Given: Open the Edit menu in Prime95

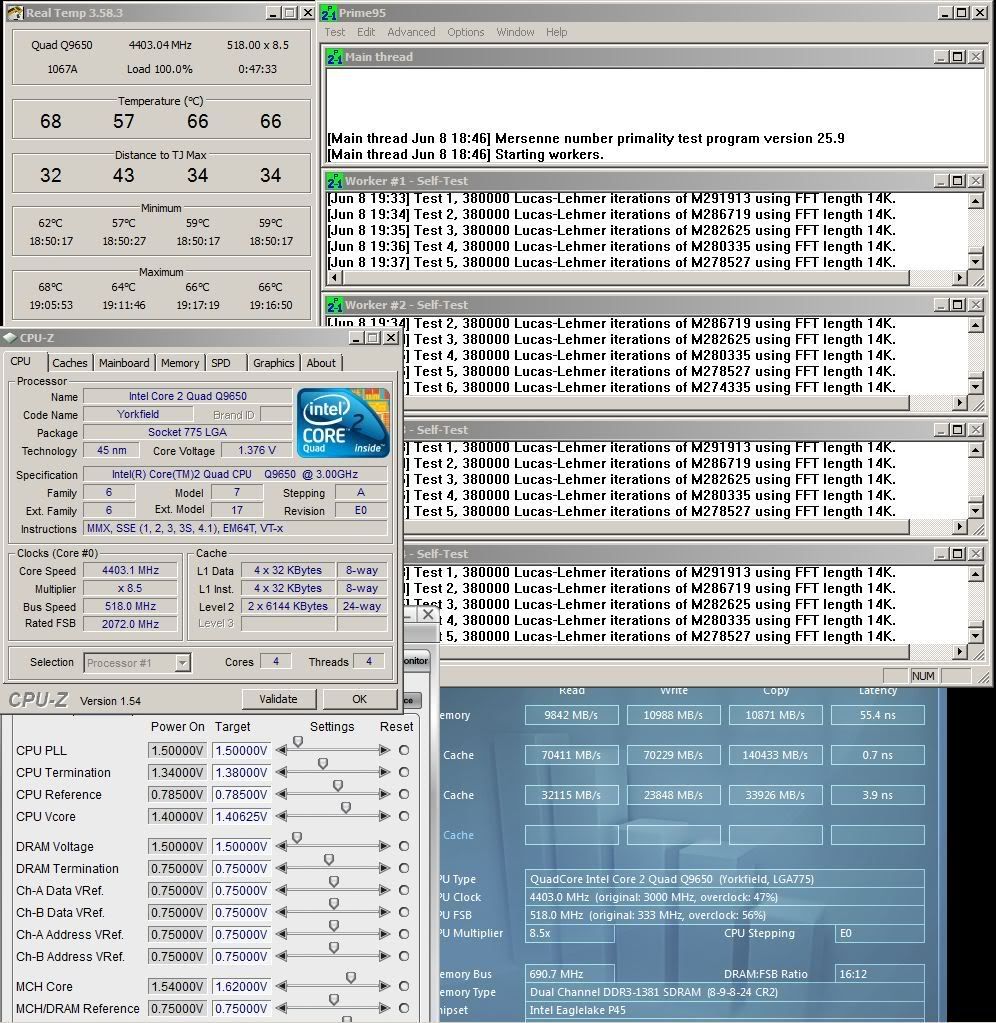Looking at the screenshot, I should point(366,32).
